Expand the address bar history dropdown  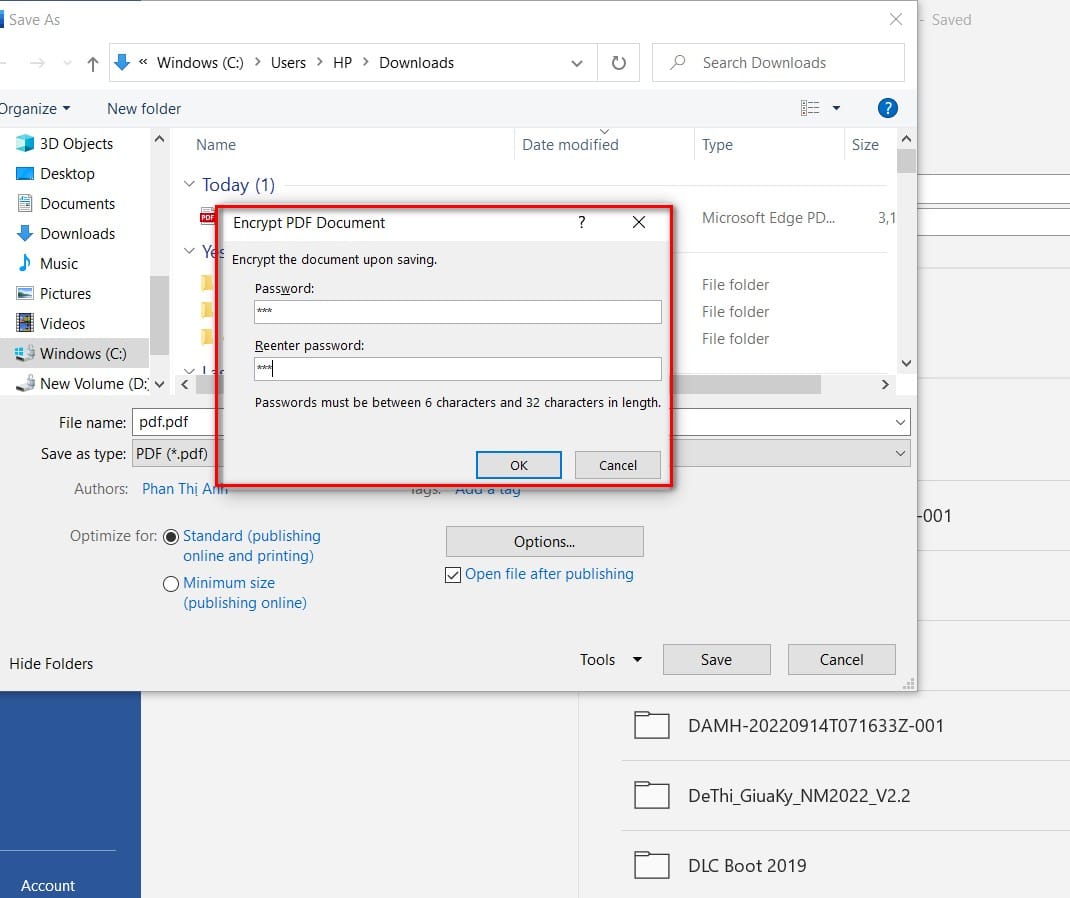pos(577,63)
